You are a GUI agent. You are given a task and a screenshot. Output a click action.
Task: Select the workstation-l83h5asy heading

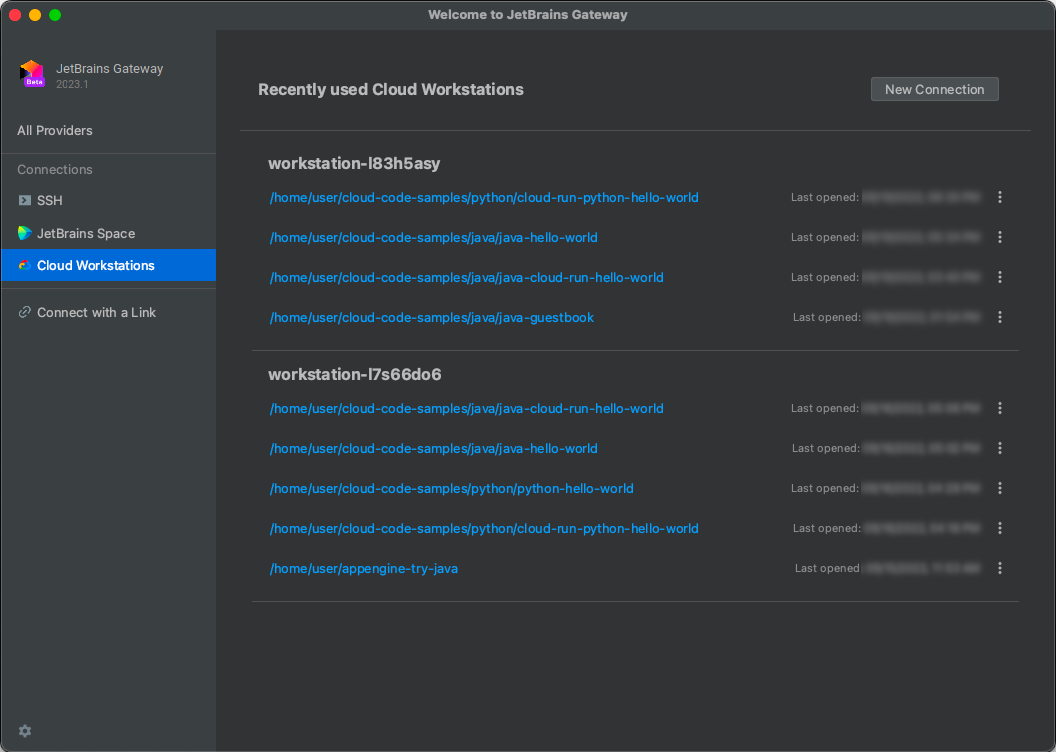[x=354, y=163]
